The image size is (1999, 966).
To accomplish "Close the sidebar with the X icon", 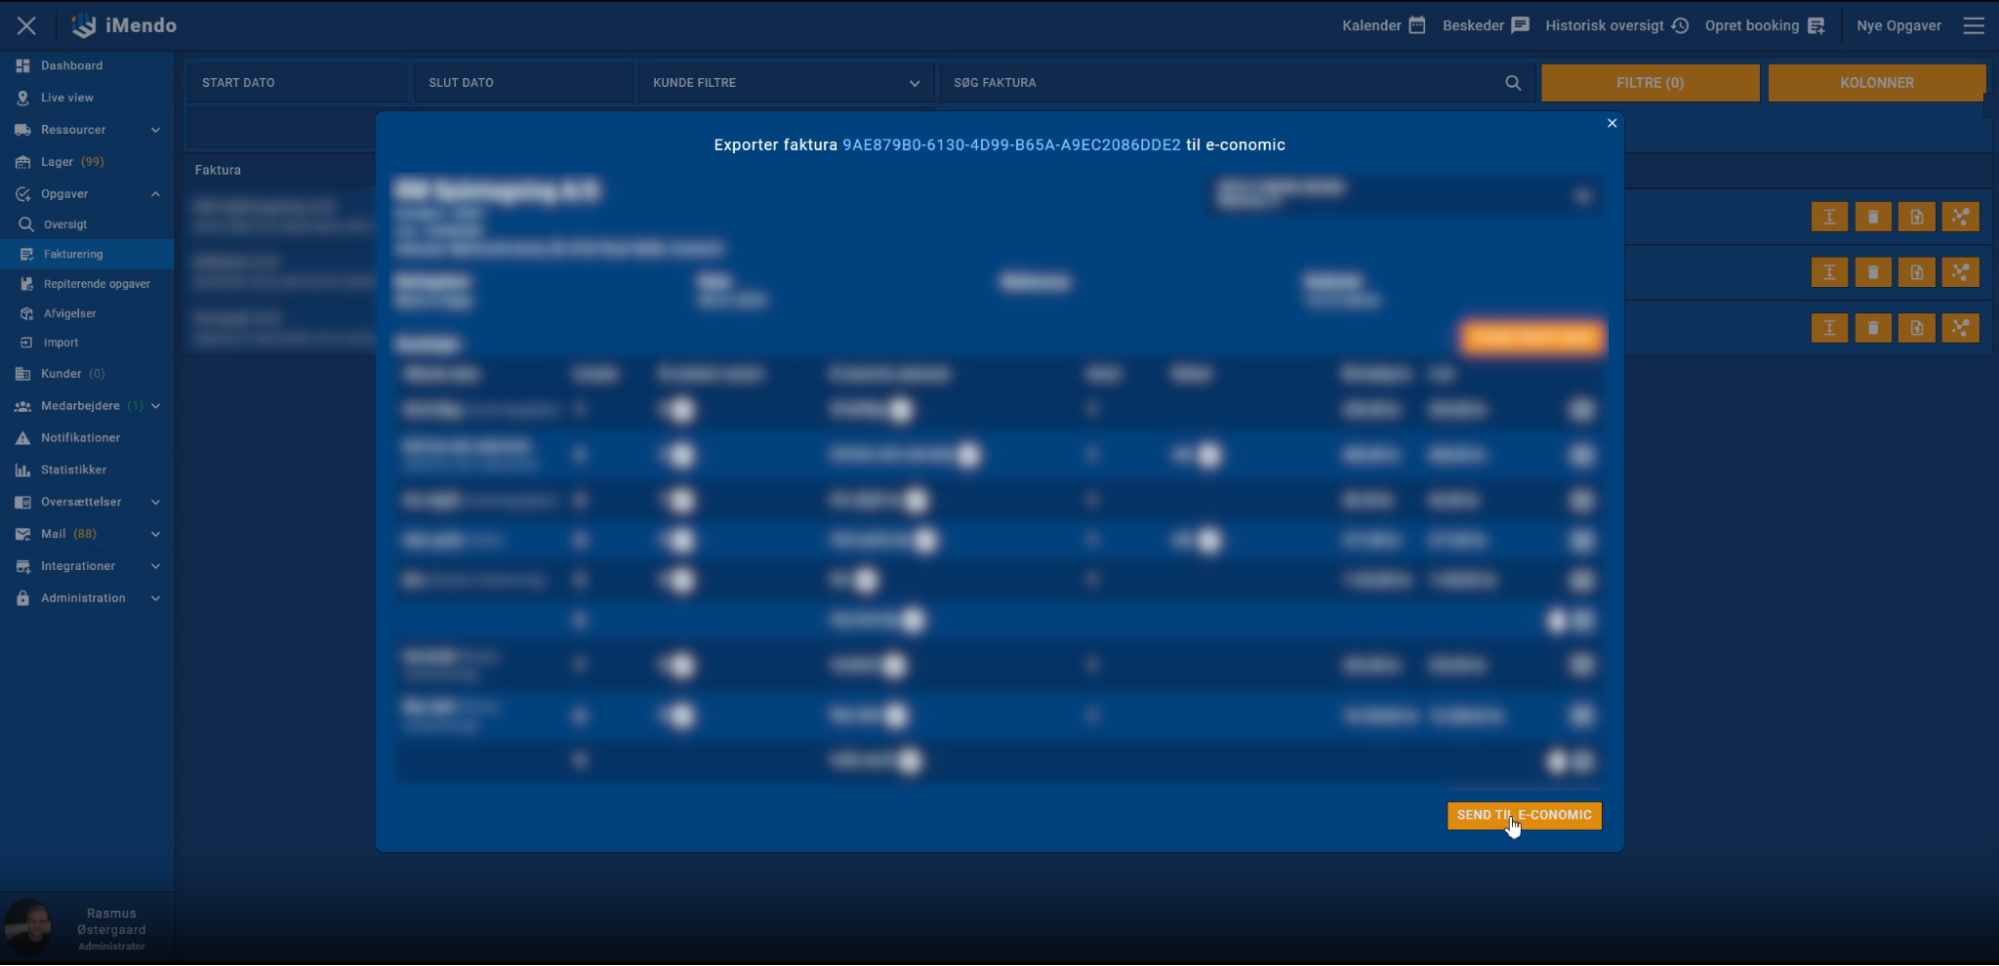I will (27, 26).
